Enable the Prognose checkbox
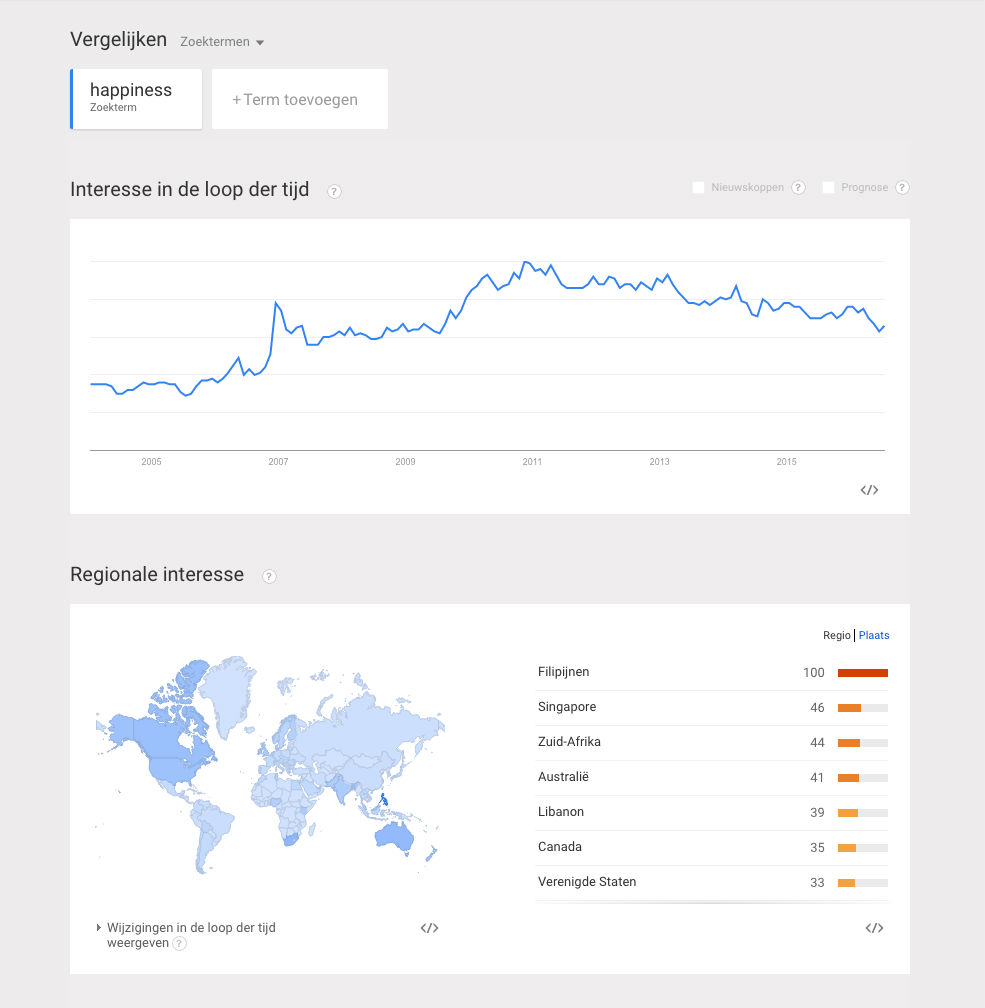 (828, 188)
